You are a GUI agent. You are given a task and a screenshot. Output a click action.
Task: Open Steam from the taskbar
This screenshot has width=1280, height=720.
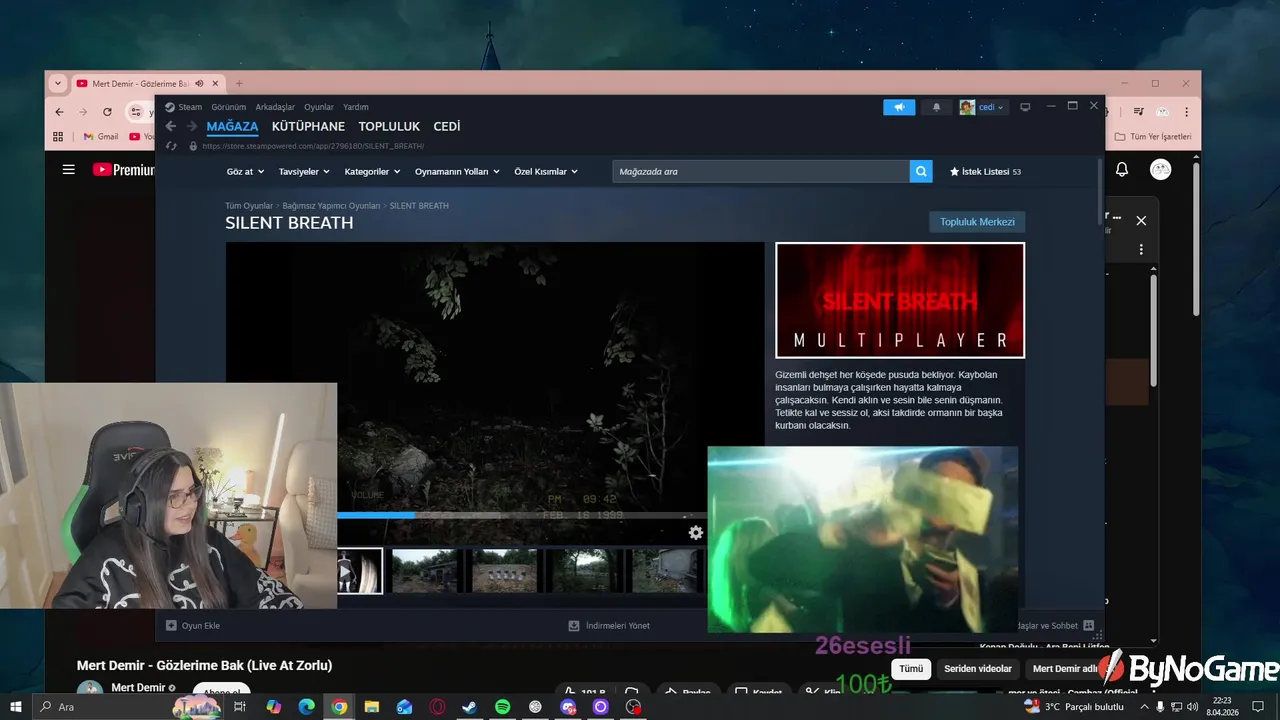(x=469, y=707)
